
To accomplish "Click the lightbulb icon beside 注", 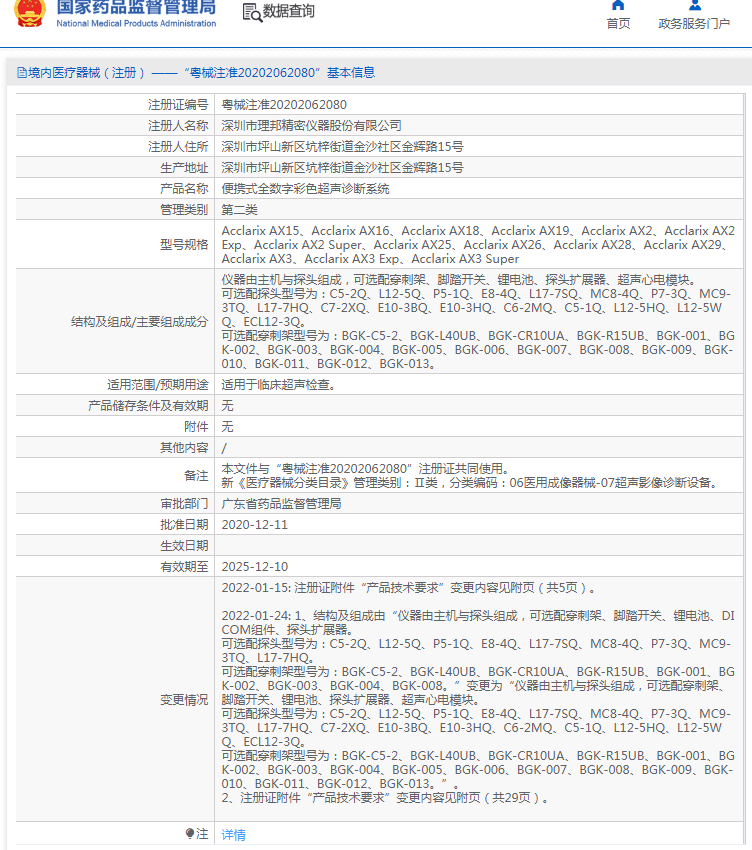I will [x=189, y=833].
